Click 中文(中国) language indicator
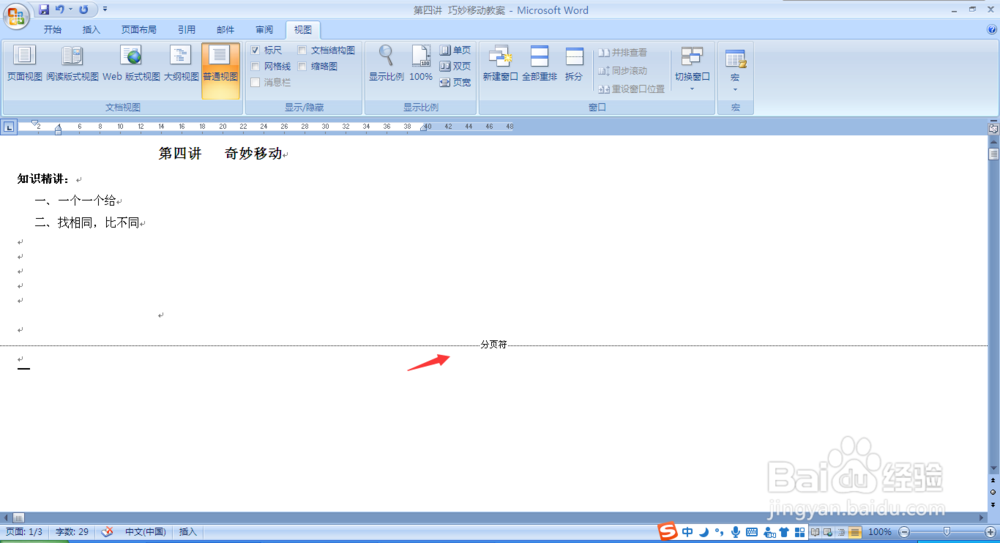 [x=145, y=532]
